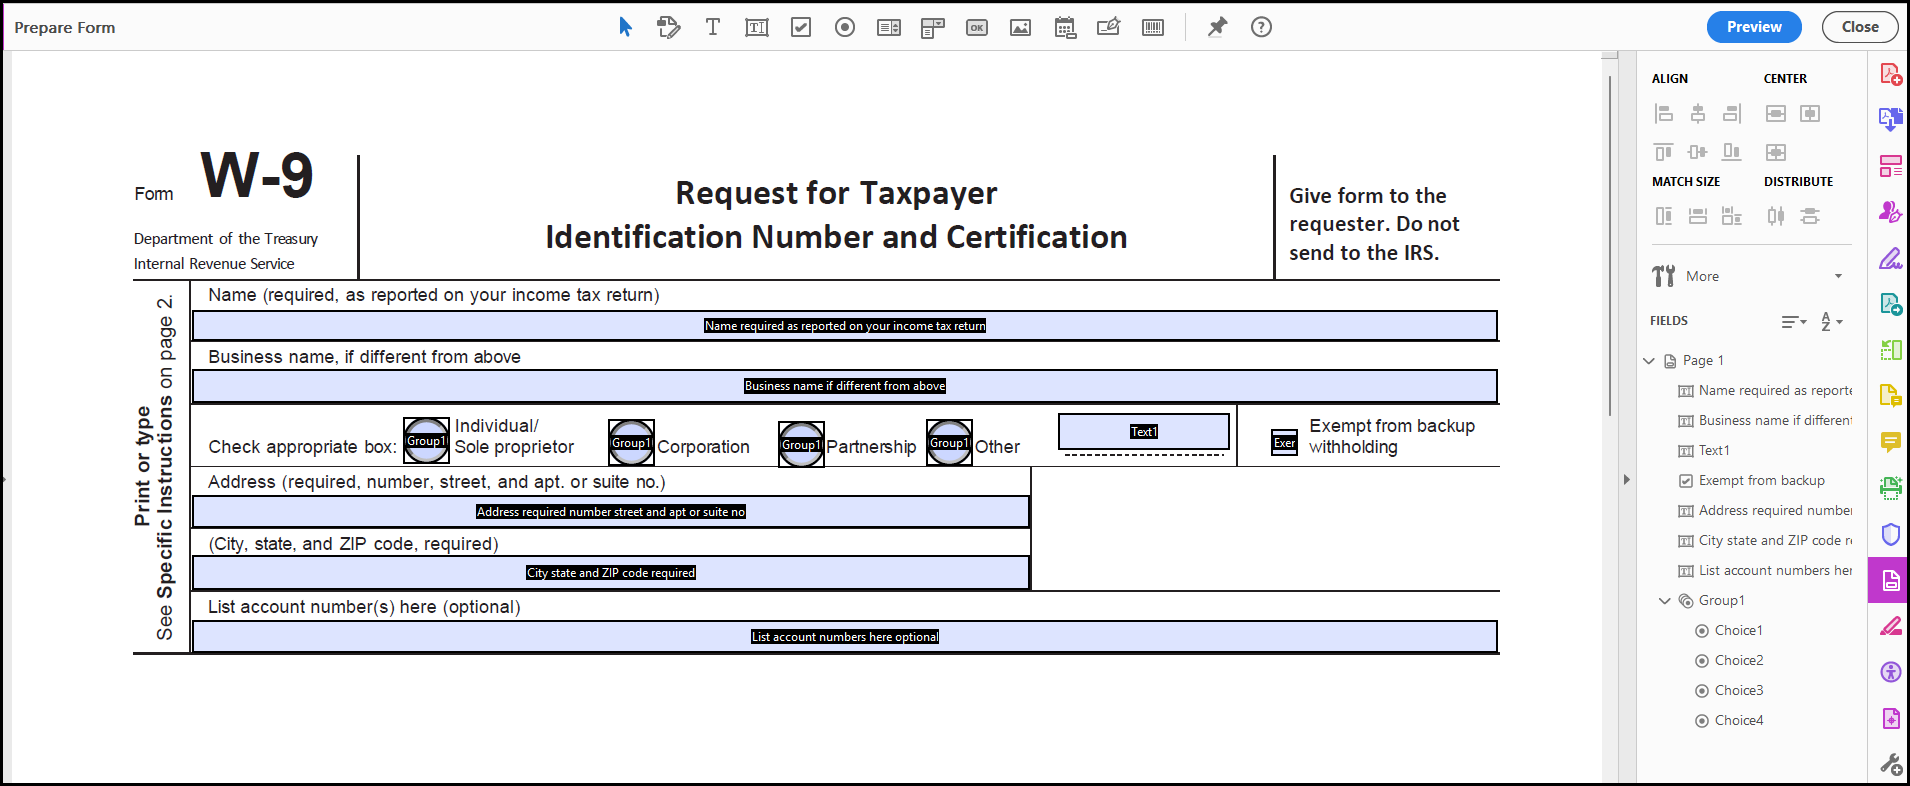This screenshot has height=786, width=1910.
Task: Select City state and ZIP code field item
Action: point(1764,540)
